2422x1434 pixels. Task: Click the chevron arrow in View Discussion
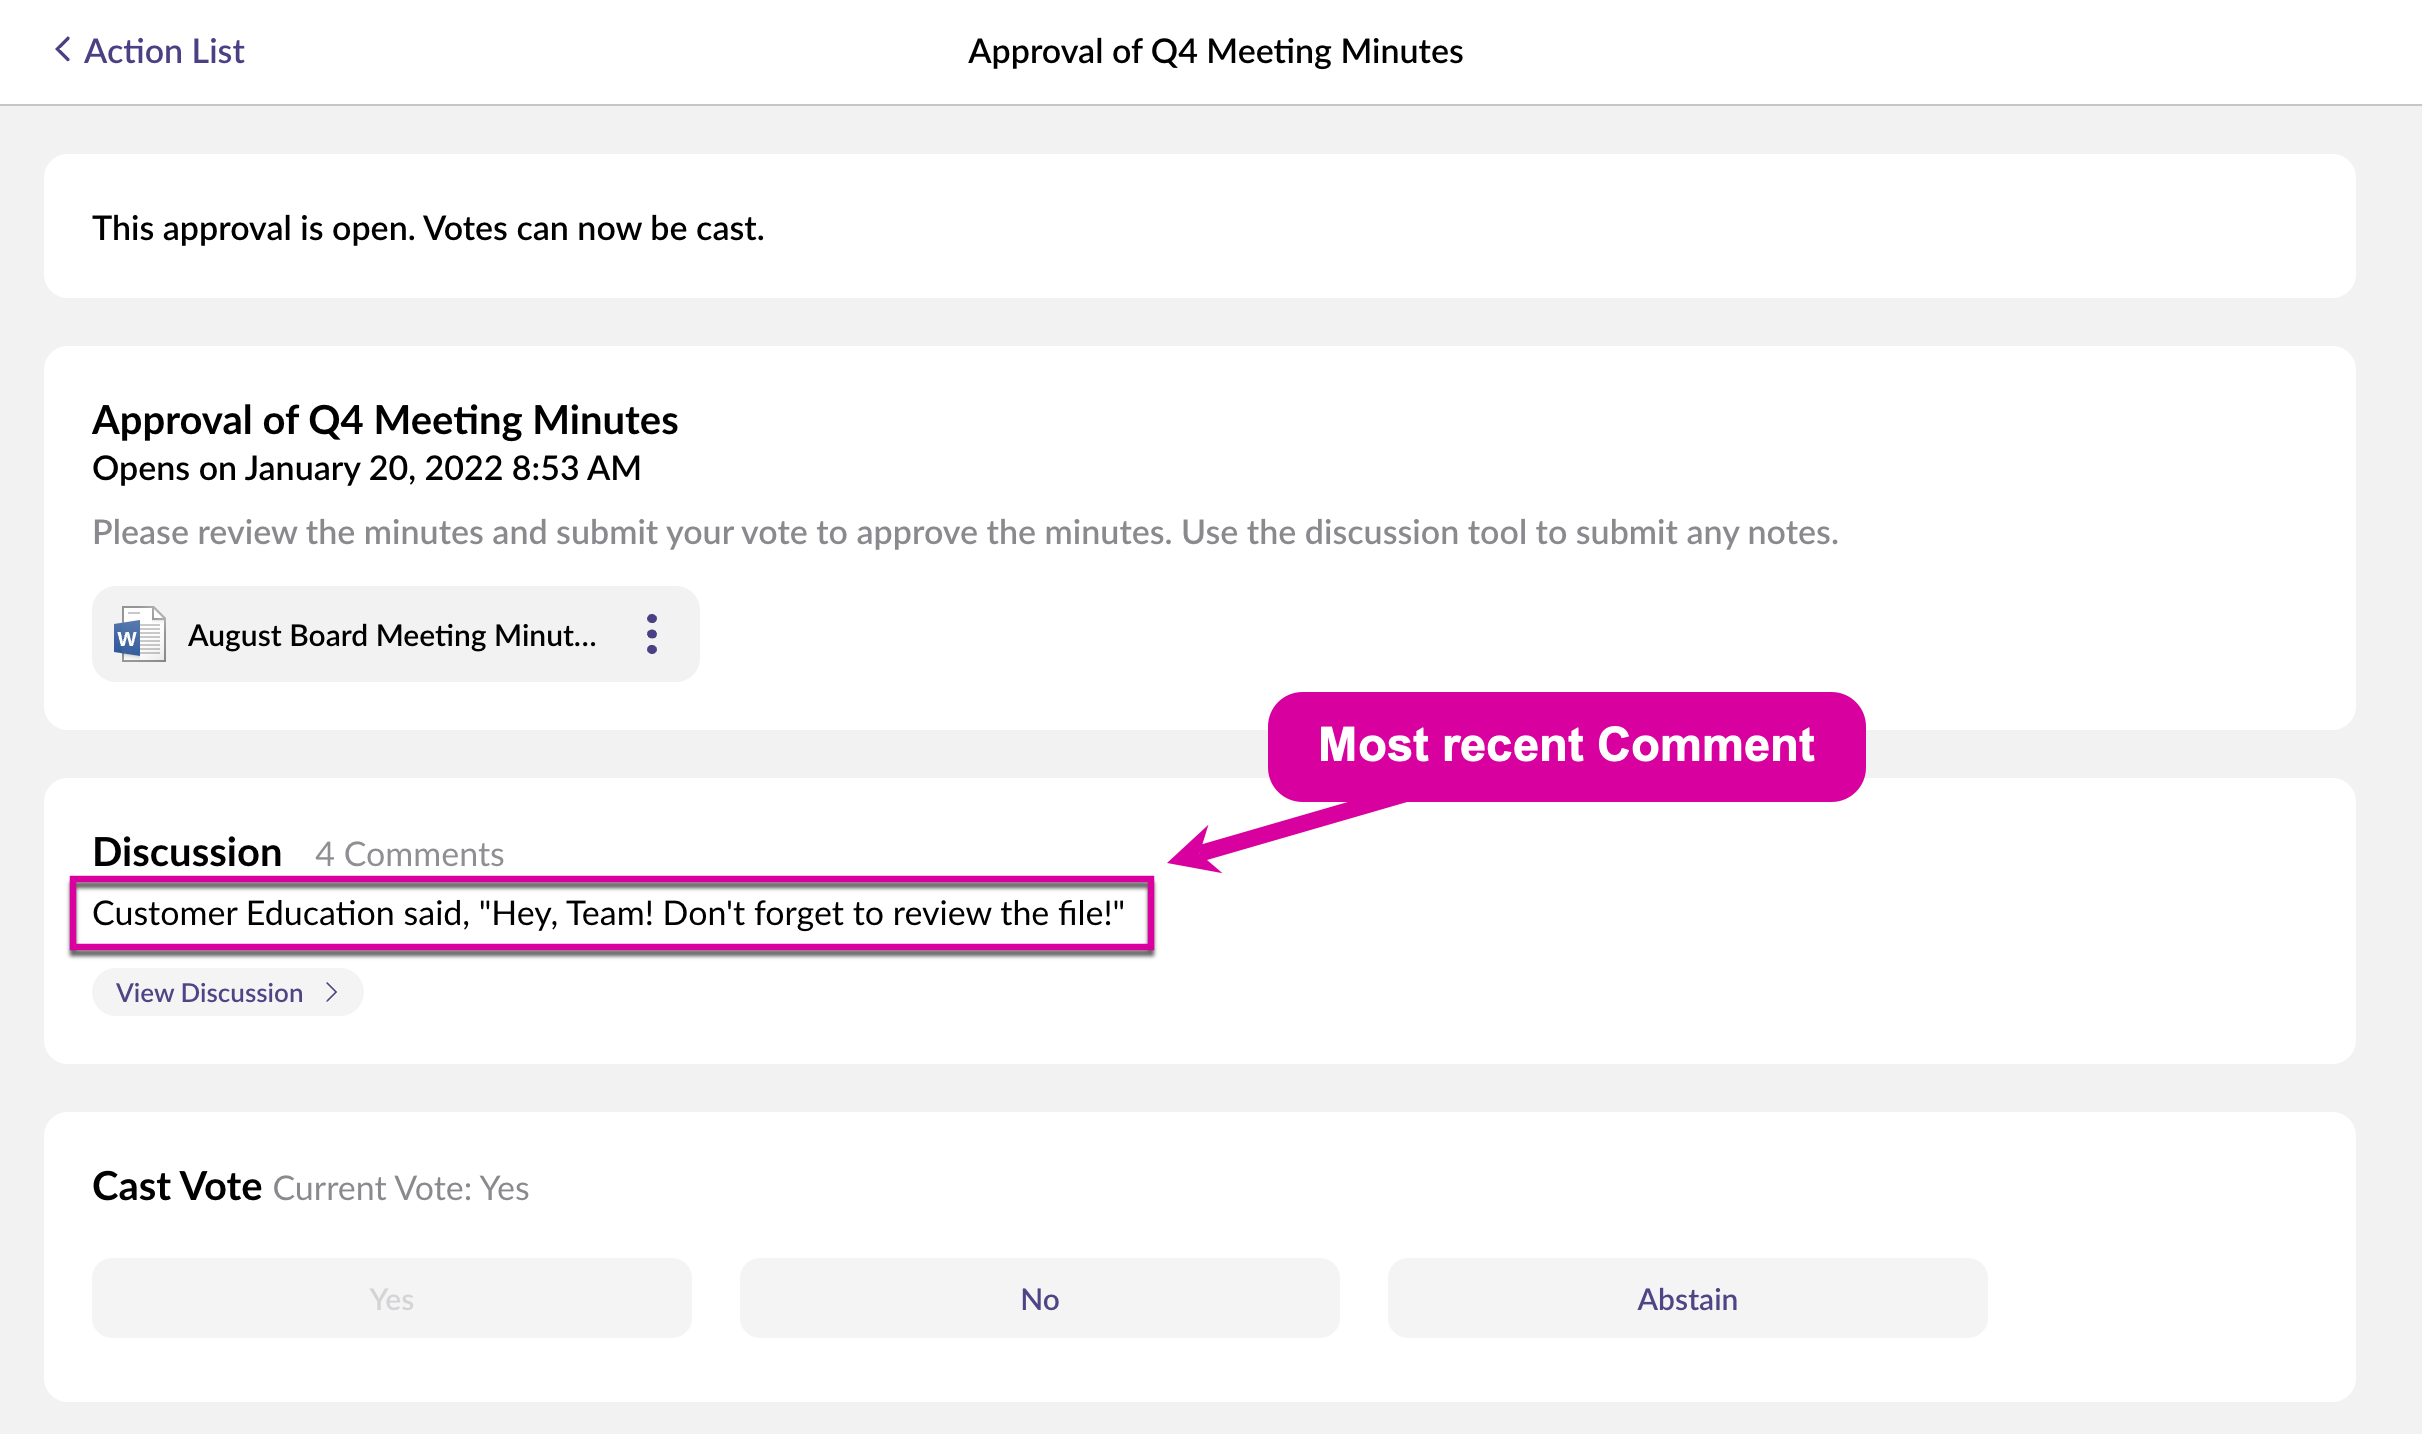(332, 992)
